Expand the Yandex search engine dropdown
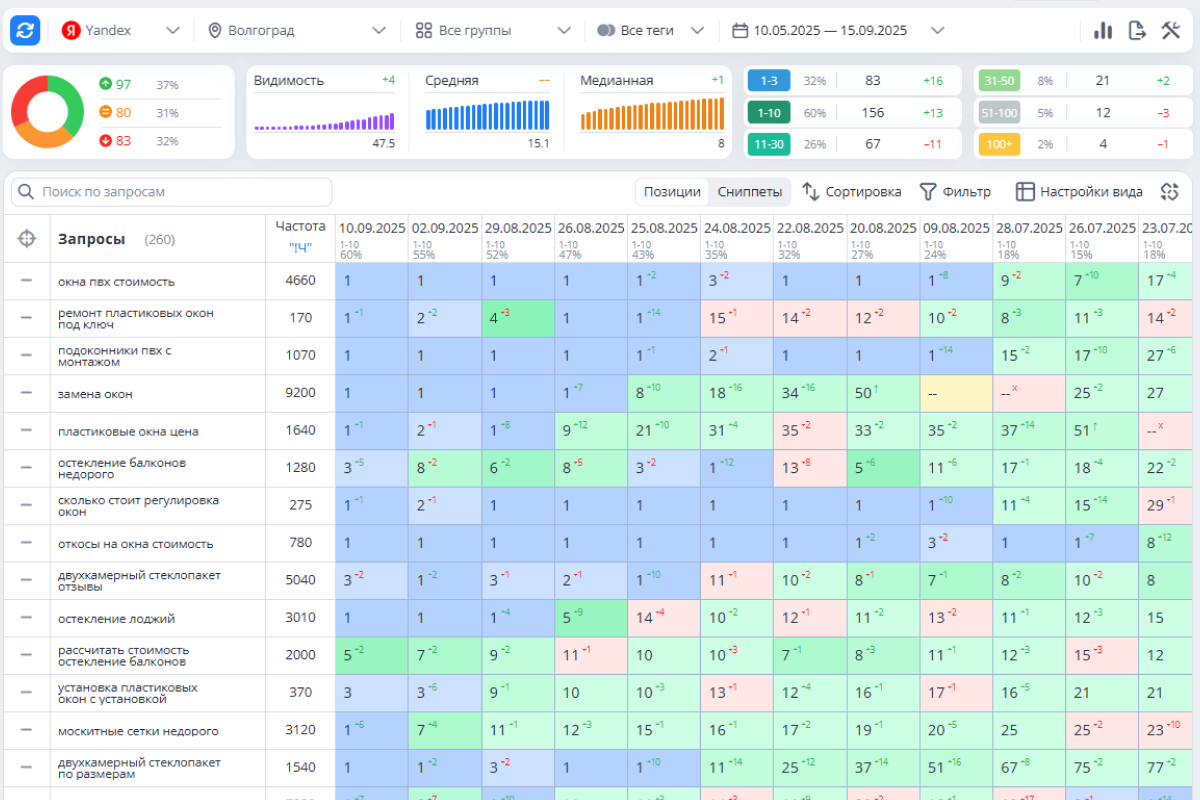The height and width of the screenshot is (800, 1200). point(121,30)
